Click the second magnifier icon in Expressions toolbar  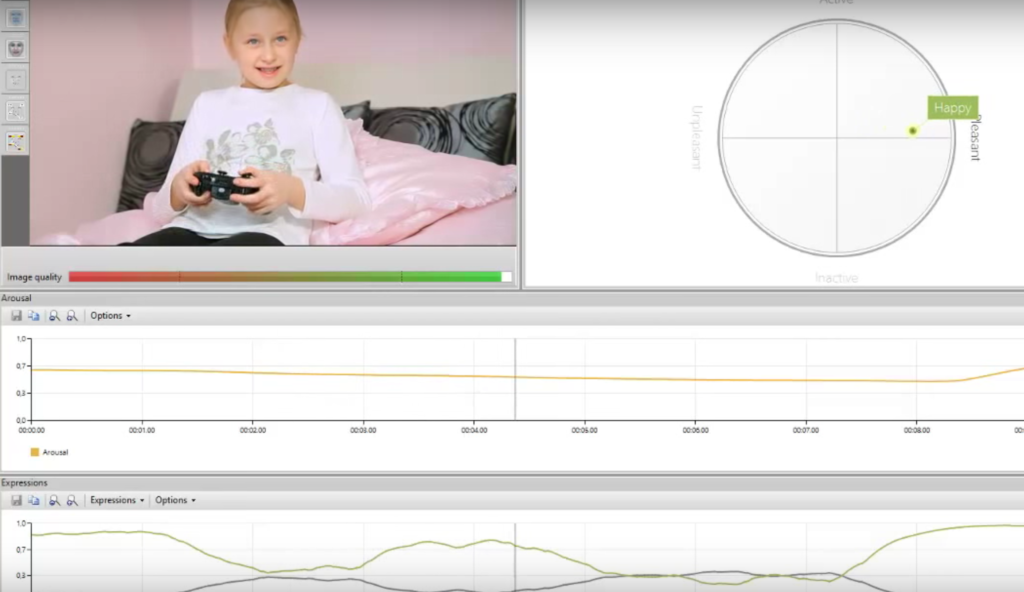(x=72, y=501)
